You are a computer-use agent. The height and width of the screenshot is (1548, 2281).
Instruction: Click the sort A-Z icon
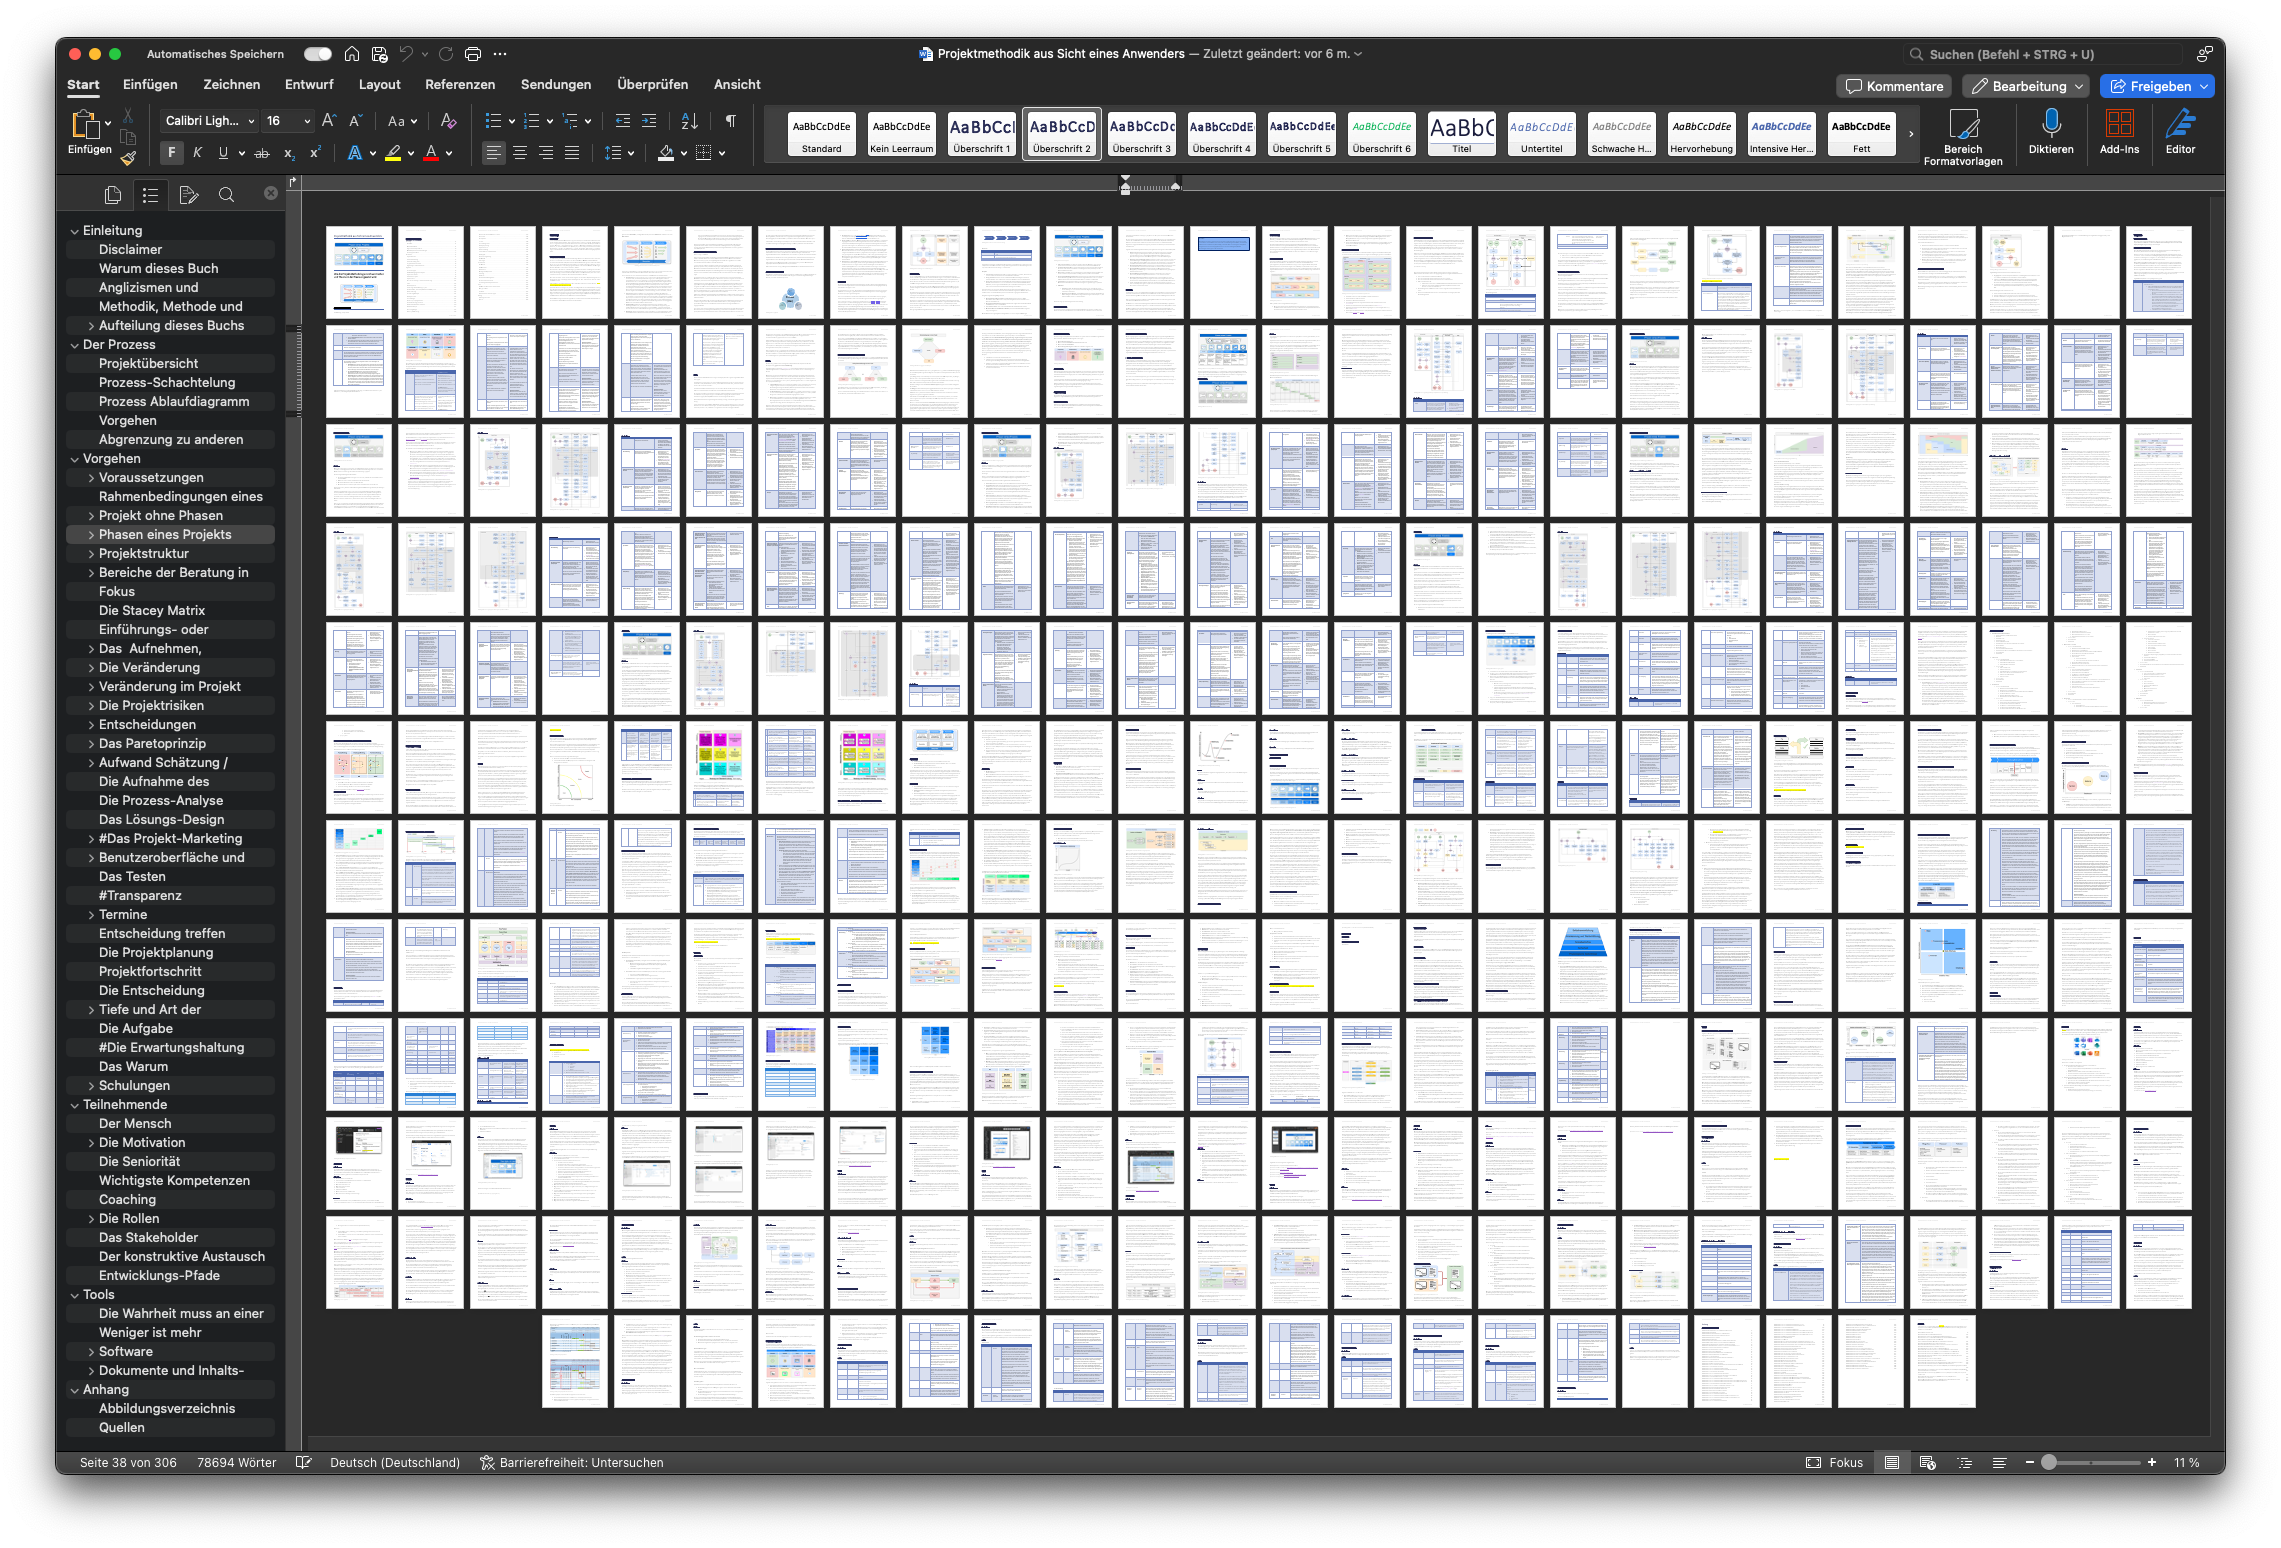pos(689,121)
